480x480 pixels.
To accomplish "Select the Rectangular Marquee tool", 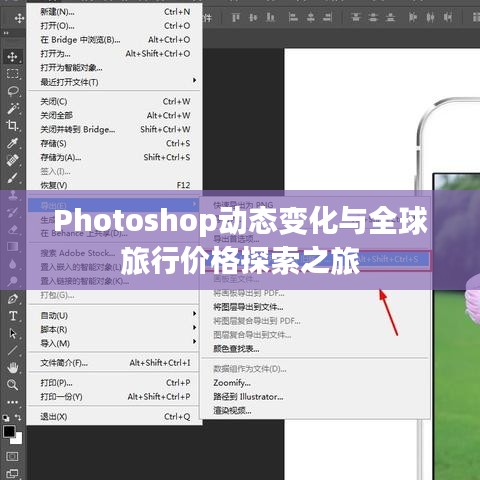I will coord(13,74).
